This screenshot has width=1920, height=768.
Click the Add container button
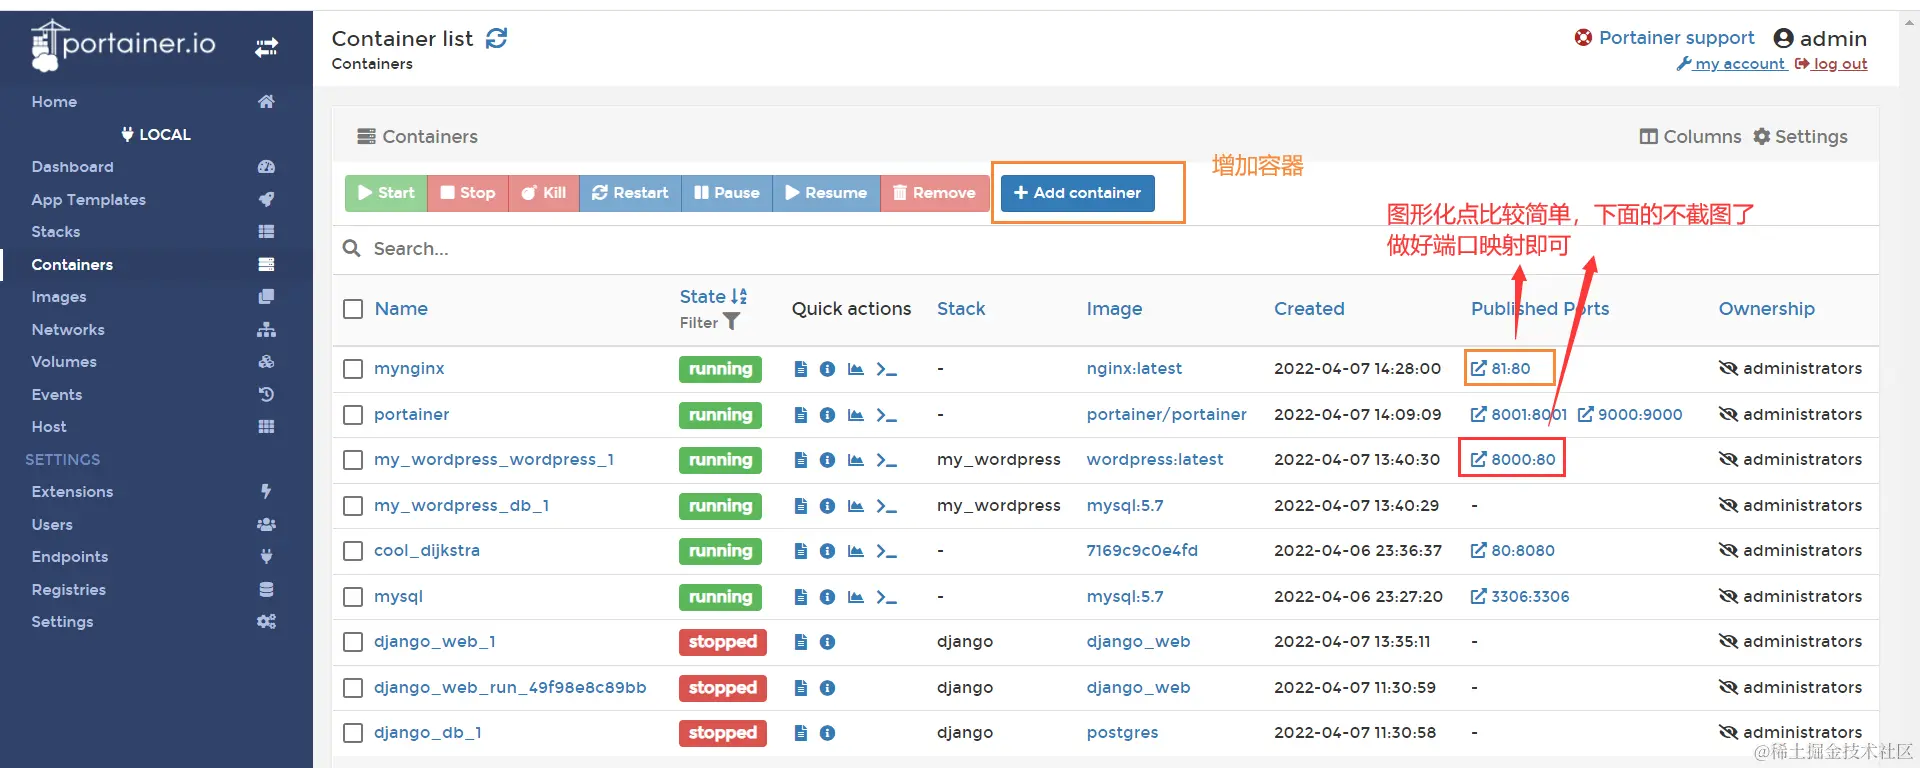(1078, 193)
